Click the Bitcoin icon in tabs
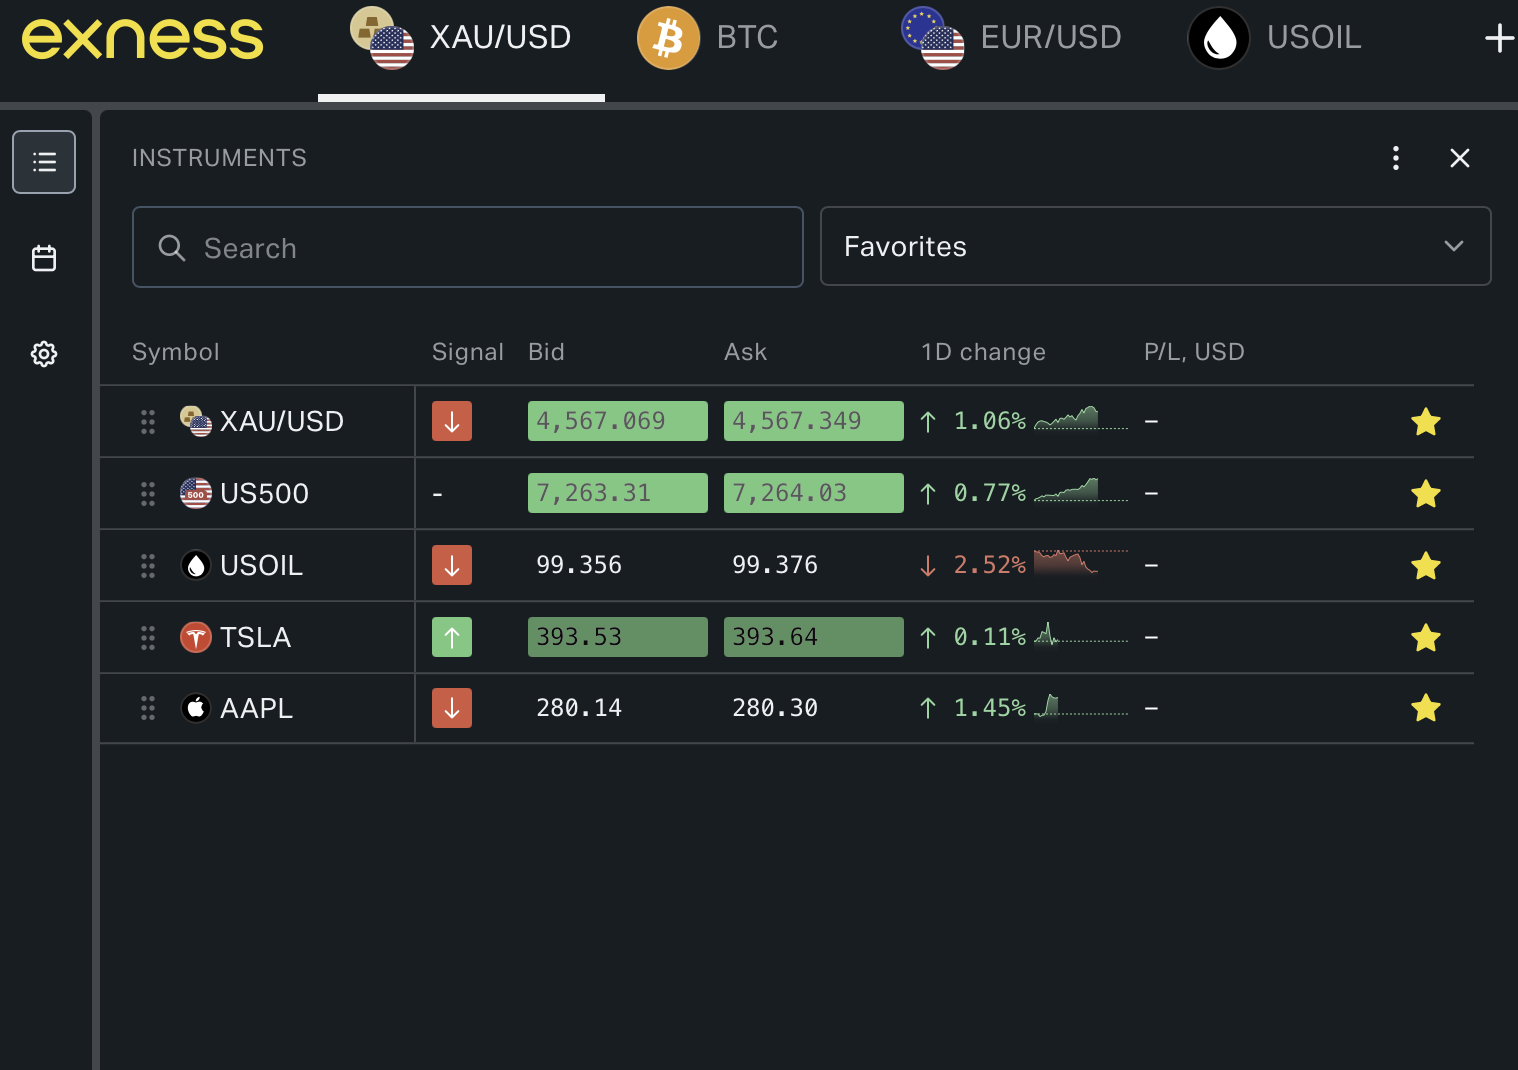This screenshot has height=1070, width=1518. pos(668,38)
